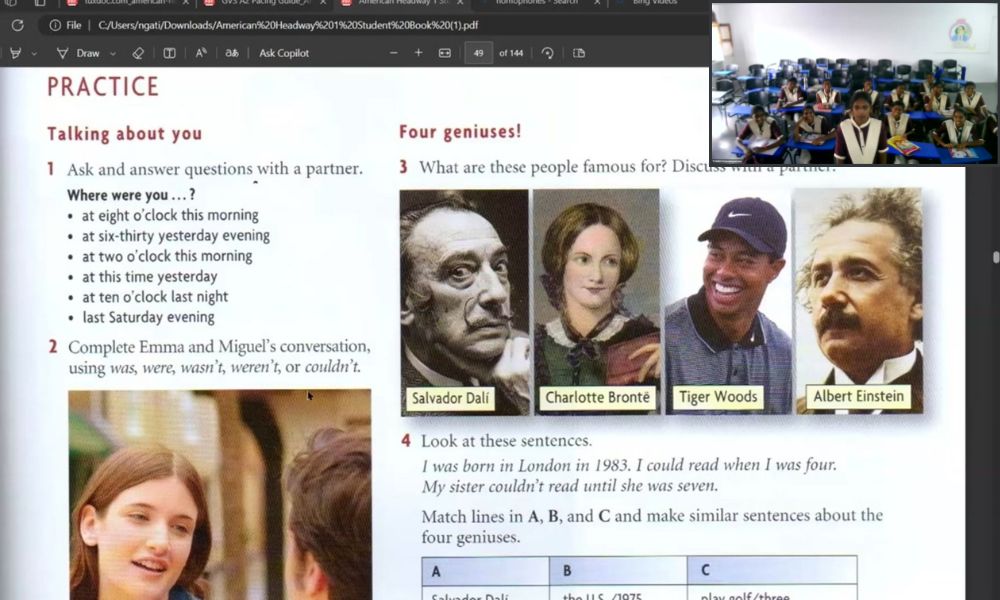Image resolution: width=1000 pixels, height=600 pixels.
Task: Rotate the PDF page
Action: [547, 53]
